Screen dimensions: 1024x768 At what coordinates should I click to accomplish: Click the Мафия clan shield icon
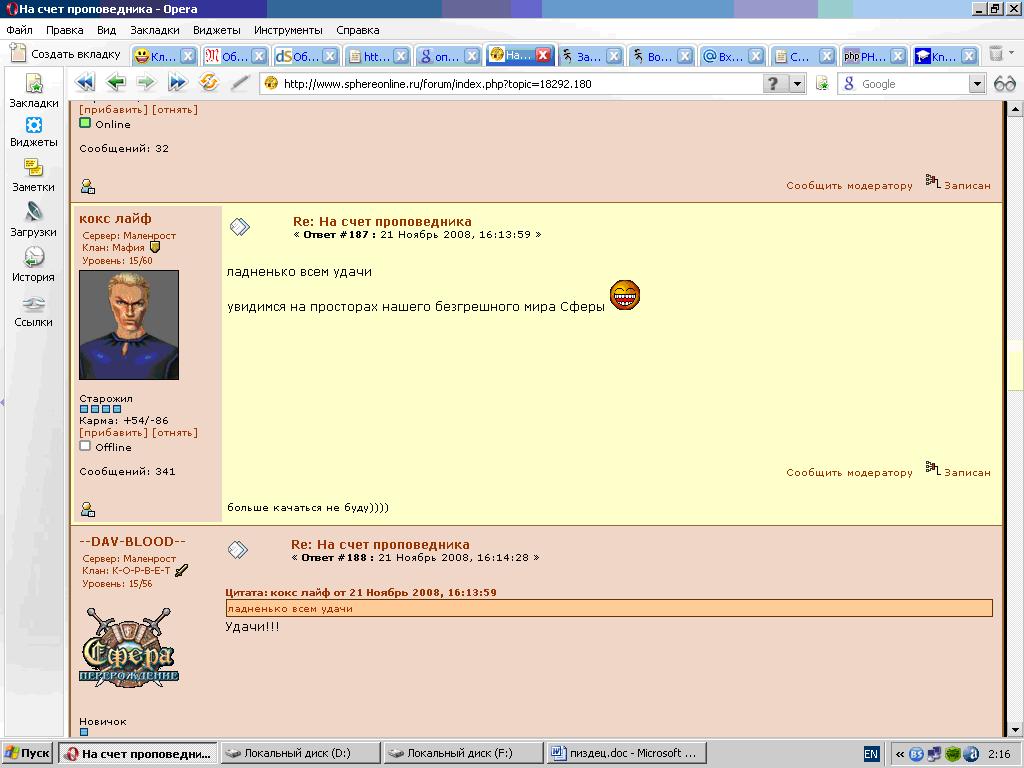click(155, 248)
